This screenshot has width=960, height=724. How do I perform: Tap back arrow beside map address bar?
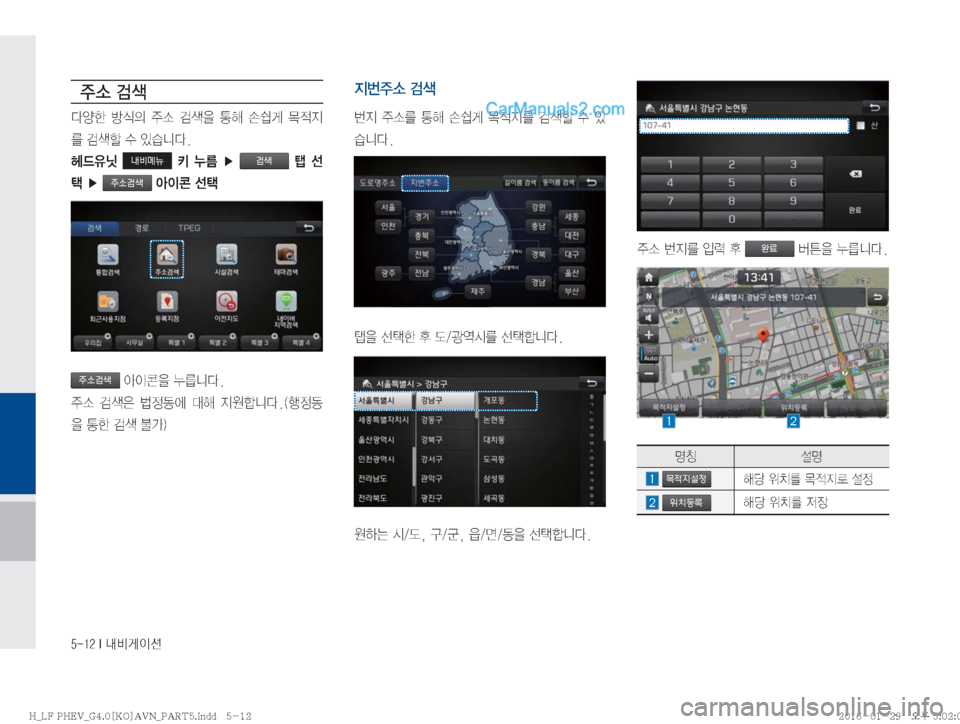tap(877, 297)
